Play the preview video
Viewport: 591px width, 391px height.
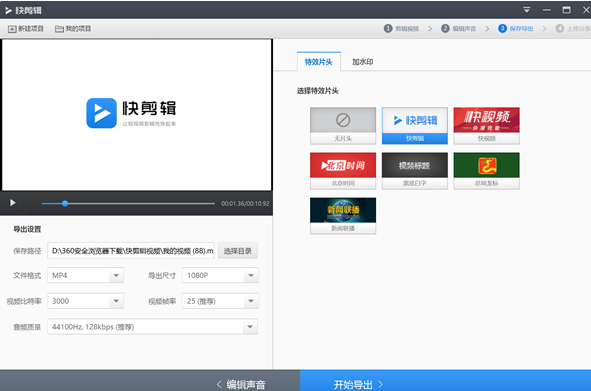pyautogui.click(x=12, y=203)
